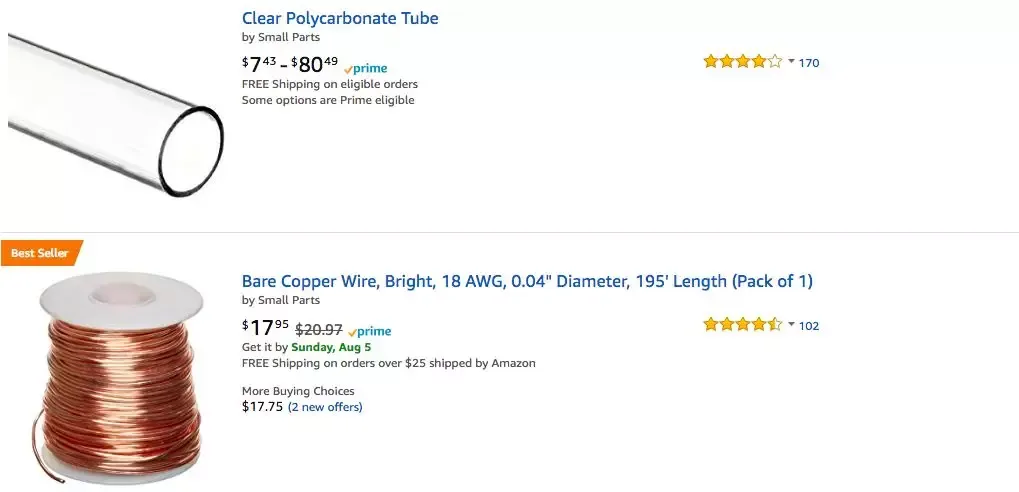Screen dimensions: 1019x492
Task: Click the 4.5-star rating for the copper wire
Action: 742,325
